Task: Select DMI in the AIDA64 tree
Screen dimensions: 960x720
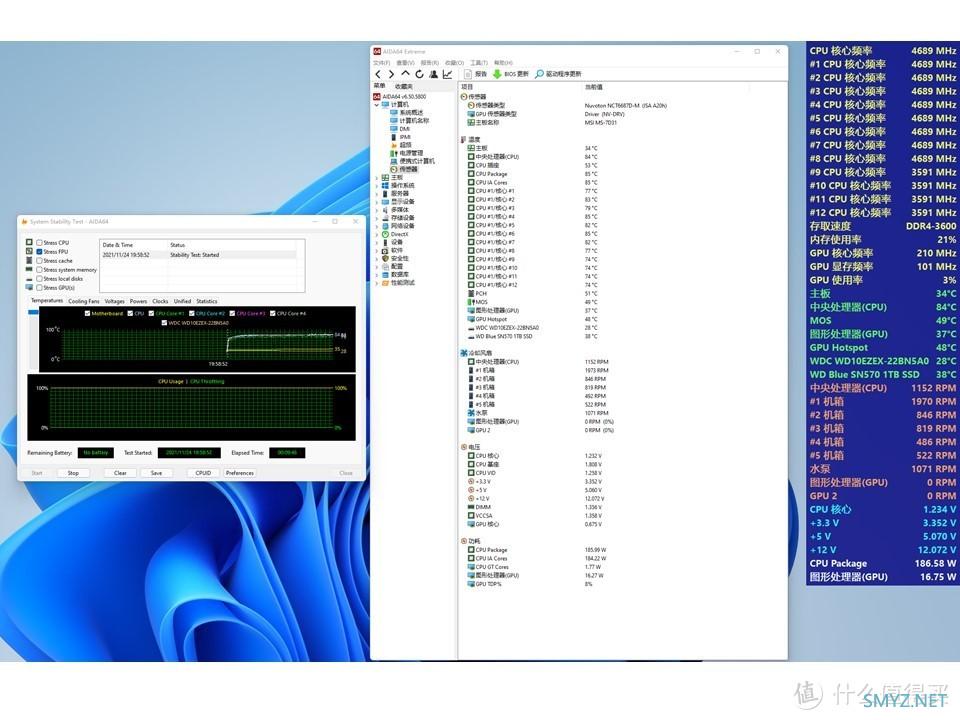Action: click(400, 129)
